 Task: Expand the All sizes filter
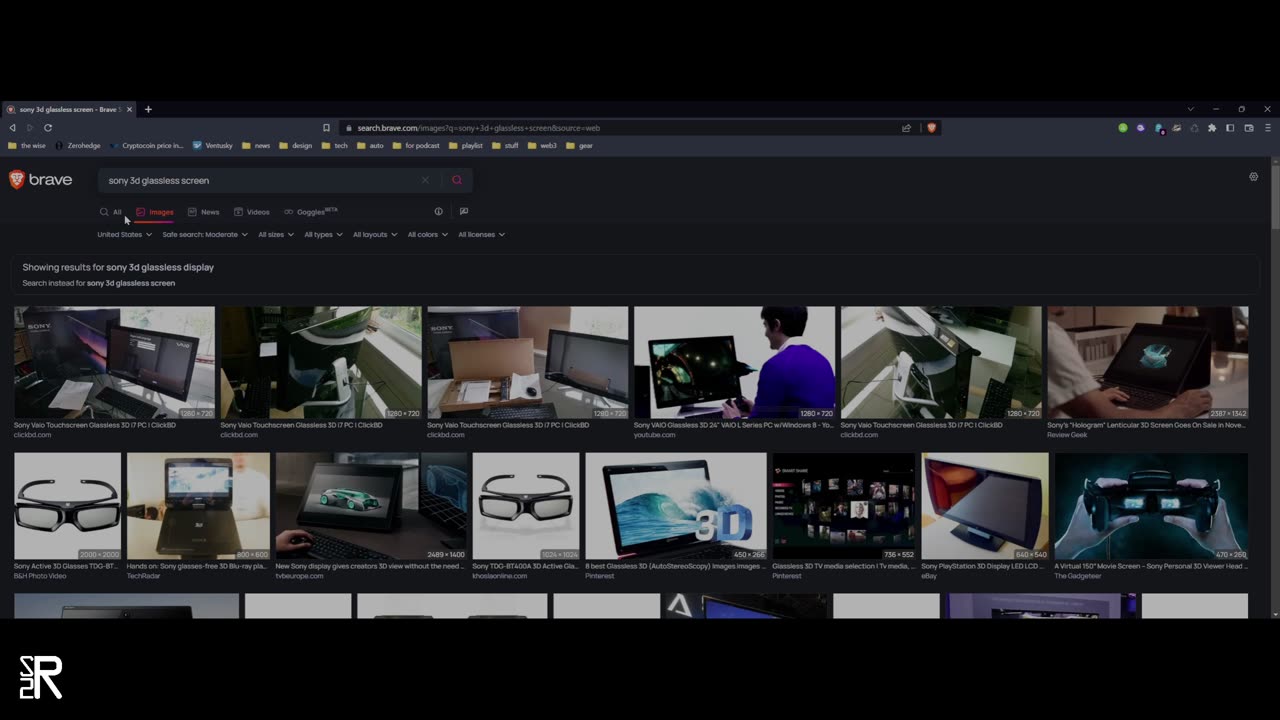[276, 235]
